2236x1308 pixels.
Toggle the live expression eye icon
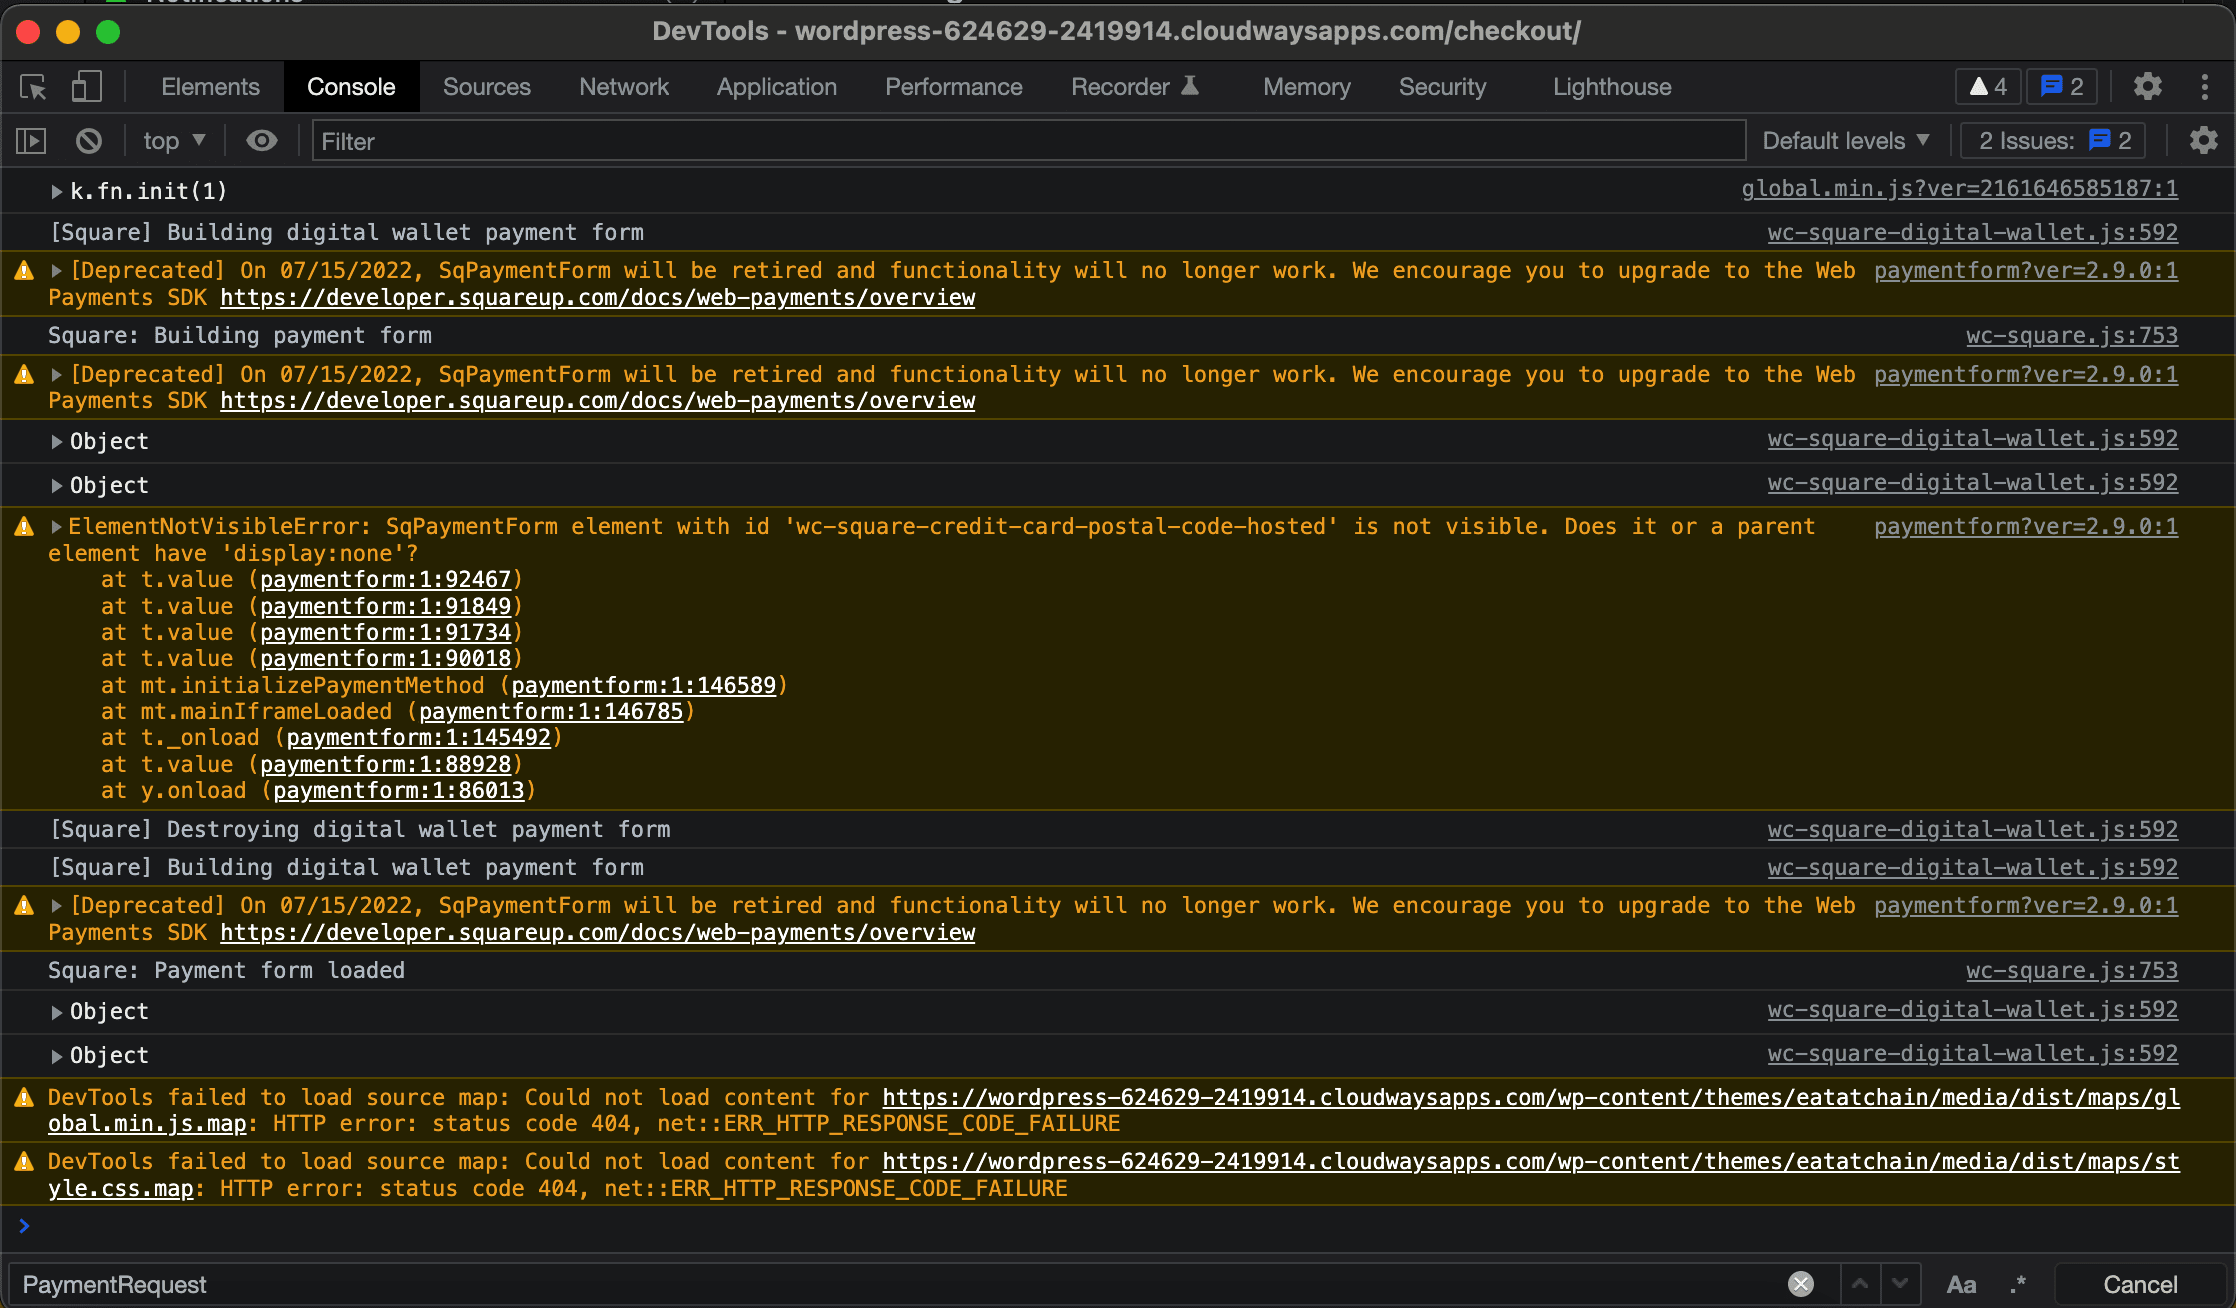pyautogui.click(x=262, y=141)
